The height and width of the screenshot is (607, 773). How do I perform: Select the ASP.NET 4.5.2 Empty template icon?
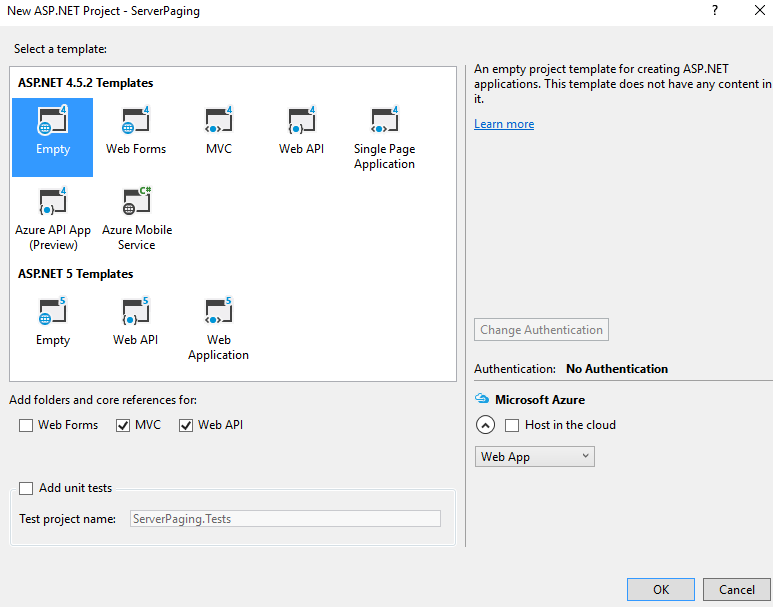tap(52, 123)
